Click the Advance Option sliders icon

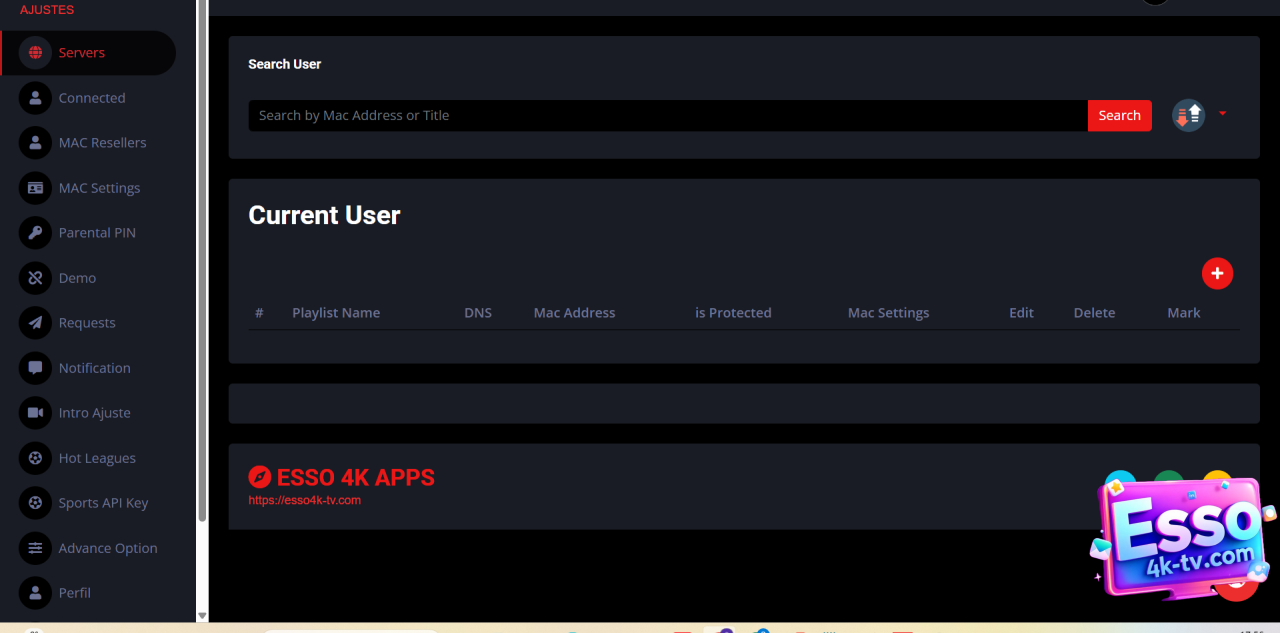click(x=36, y=548)
